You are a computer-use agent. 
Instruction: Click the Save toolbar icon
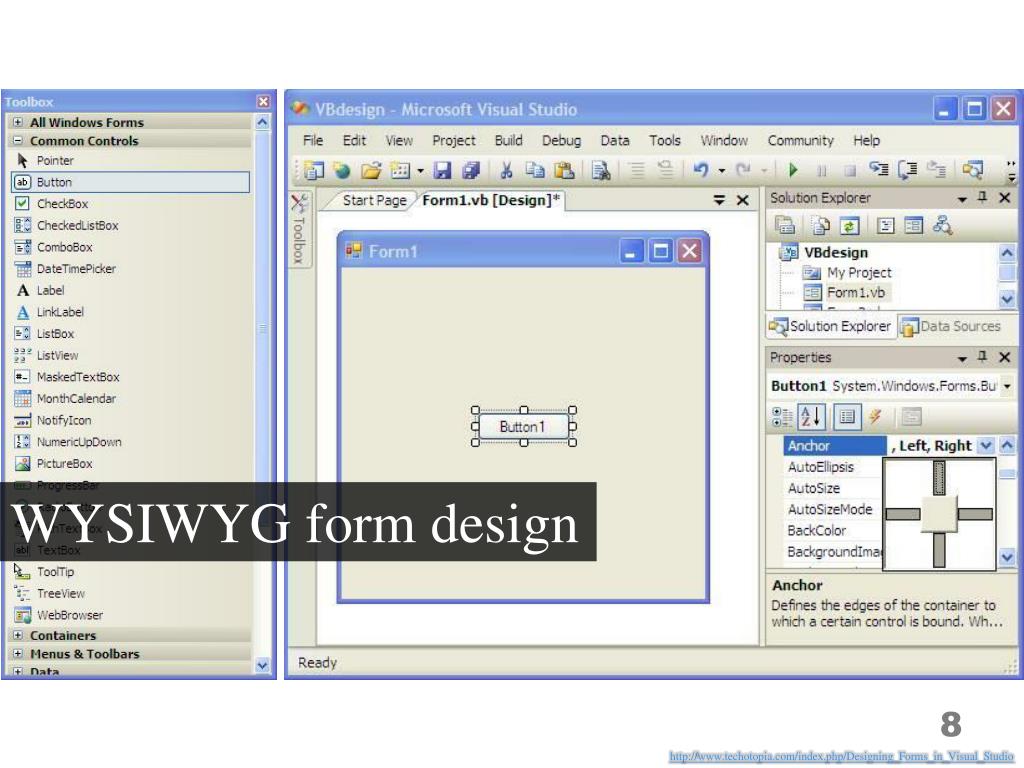[443, 170]
